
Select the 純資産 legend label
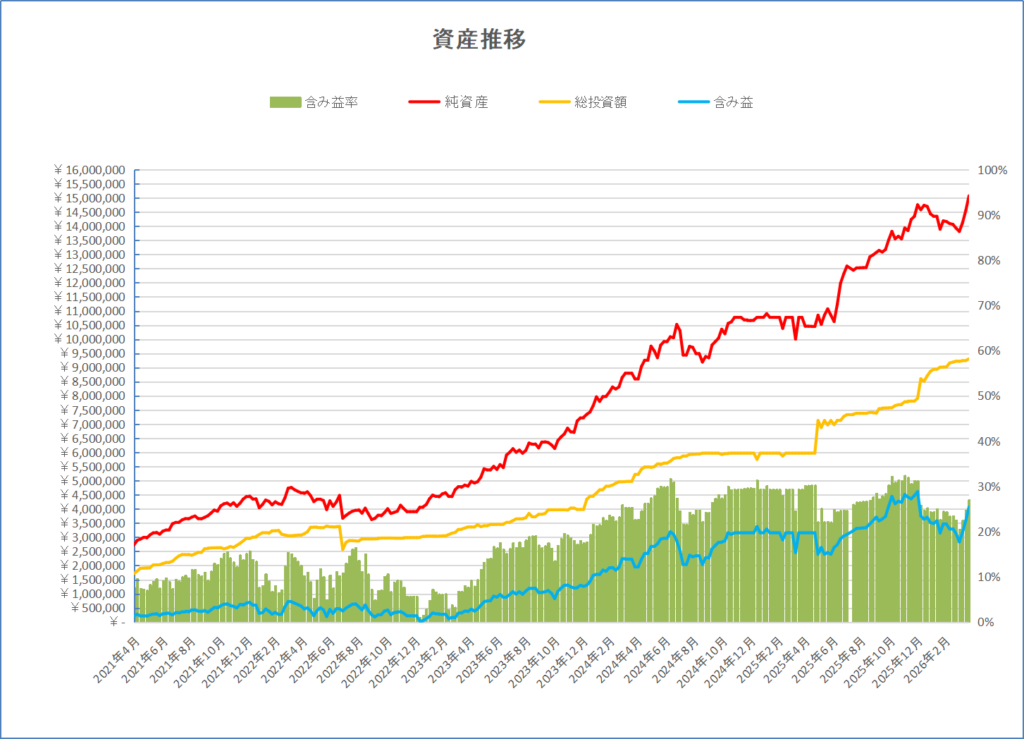pyautogui.click(x=466, y=102)
